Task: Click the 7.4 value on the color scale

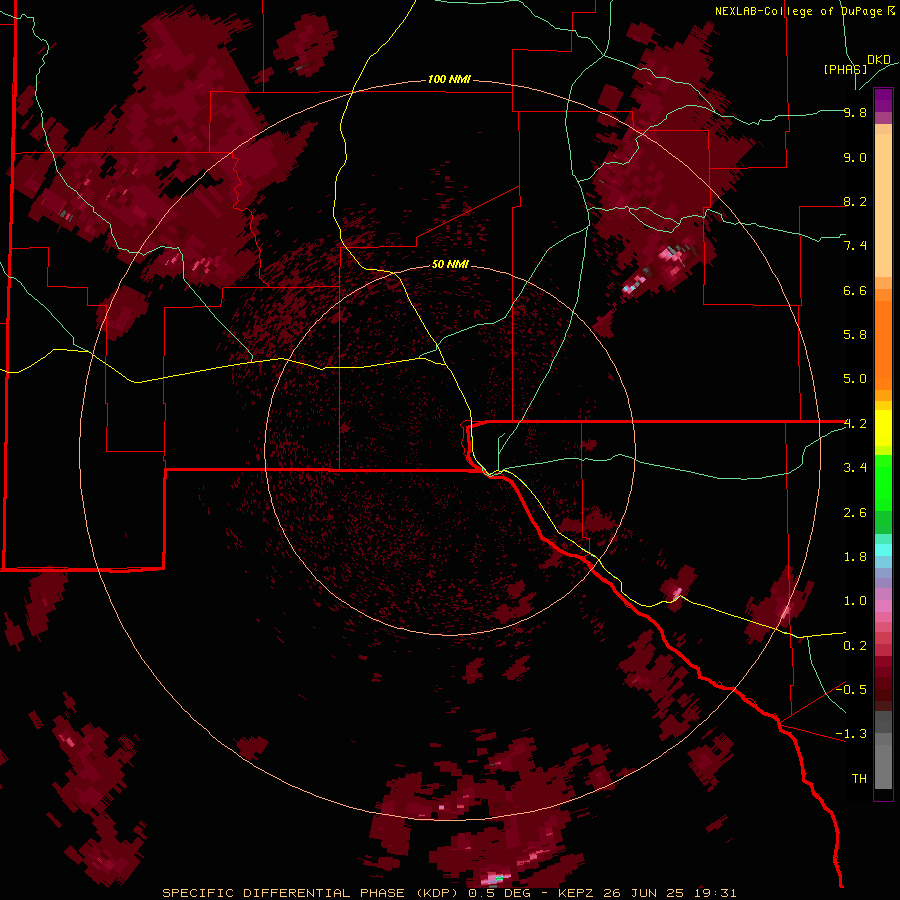Action: (x=855, y=246)
